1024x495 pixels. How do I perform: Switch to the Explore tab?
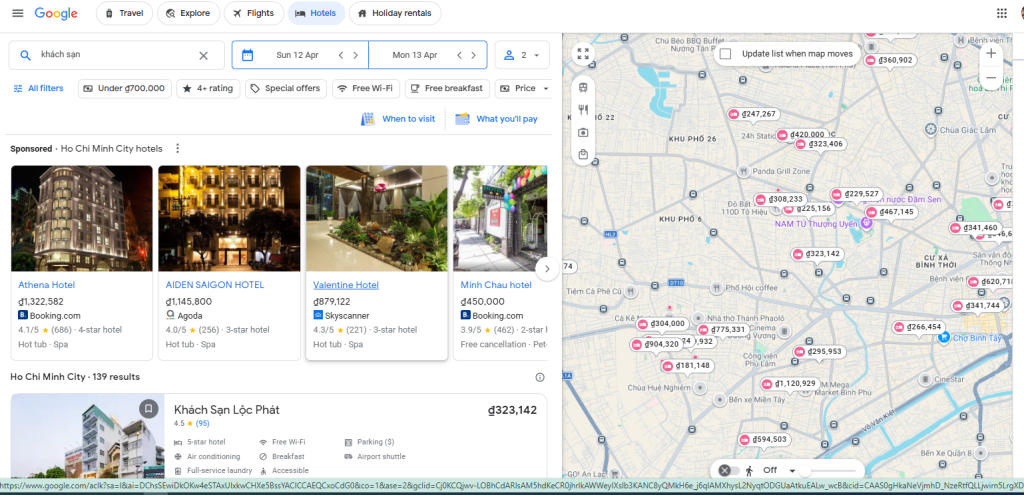coord(188,13)
